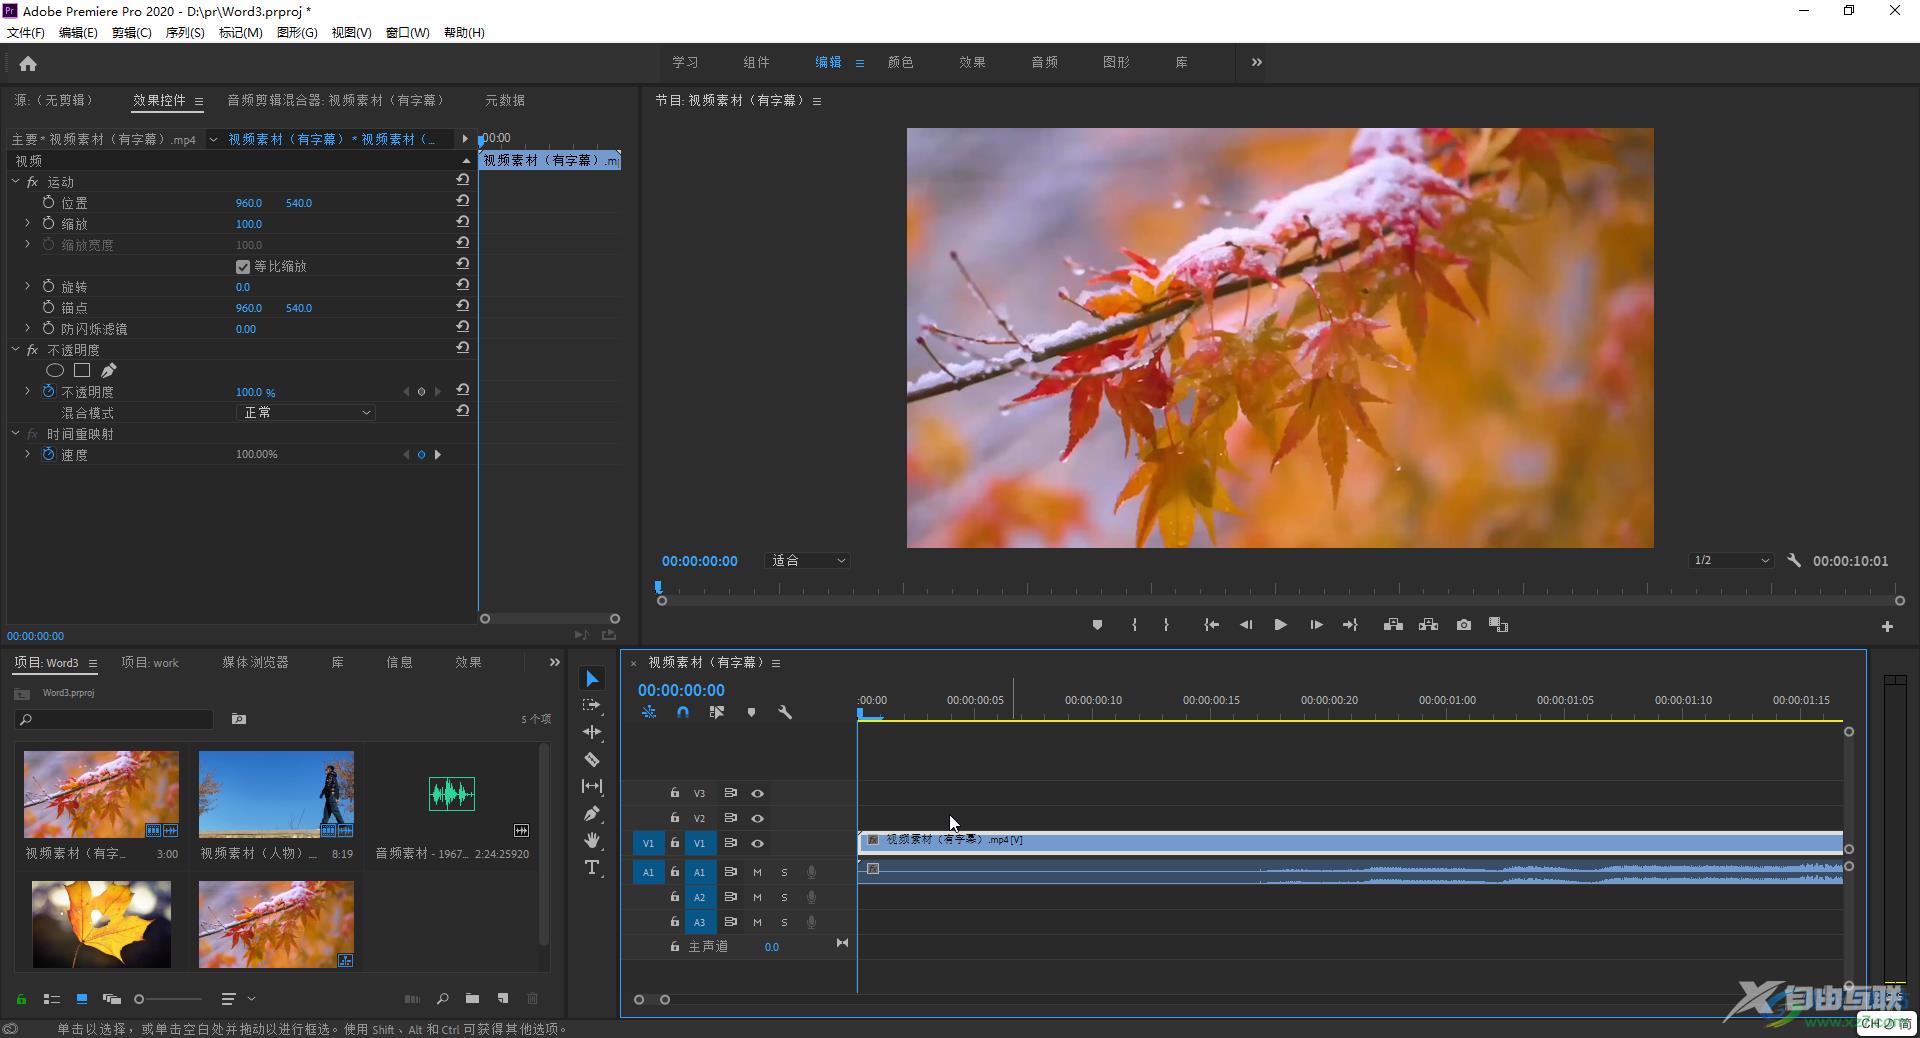Expand project panel tabs overflow
The height and width of the screenshot is (1038, 1920).
click(x=555, y=662)
